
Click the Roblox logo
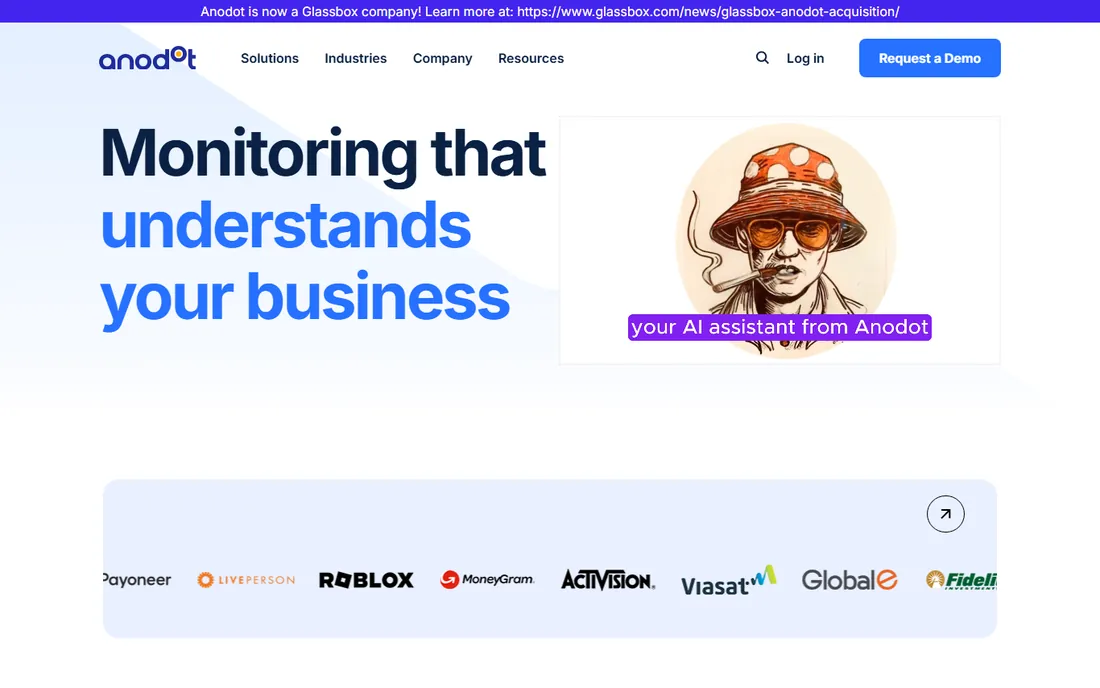tap(366, 580)
